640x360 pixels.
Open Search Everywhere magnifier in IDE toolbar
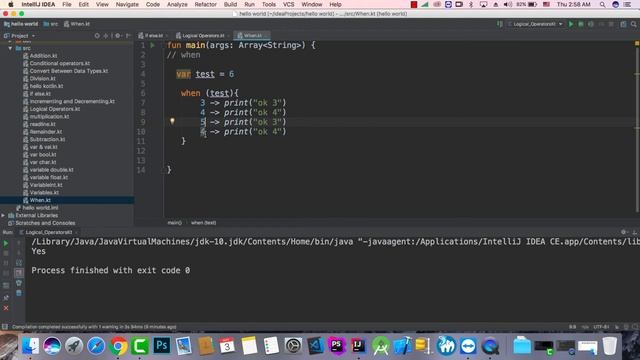coord(633,24)
